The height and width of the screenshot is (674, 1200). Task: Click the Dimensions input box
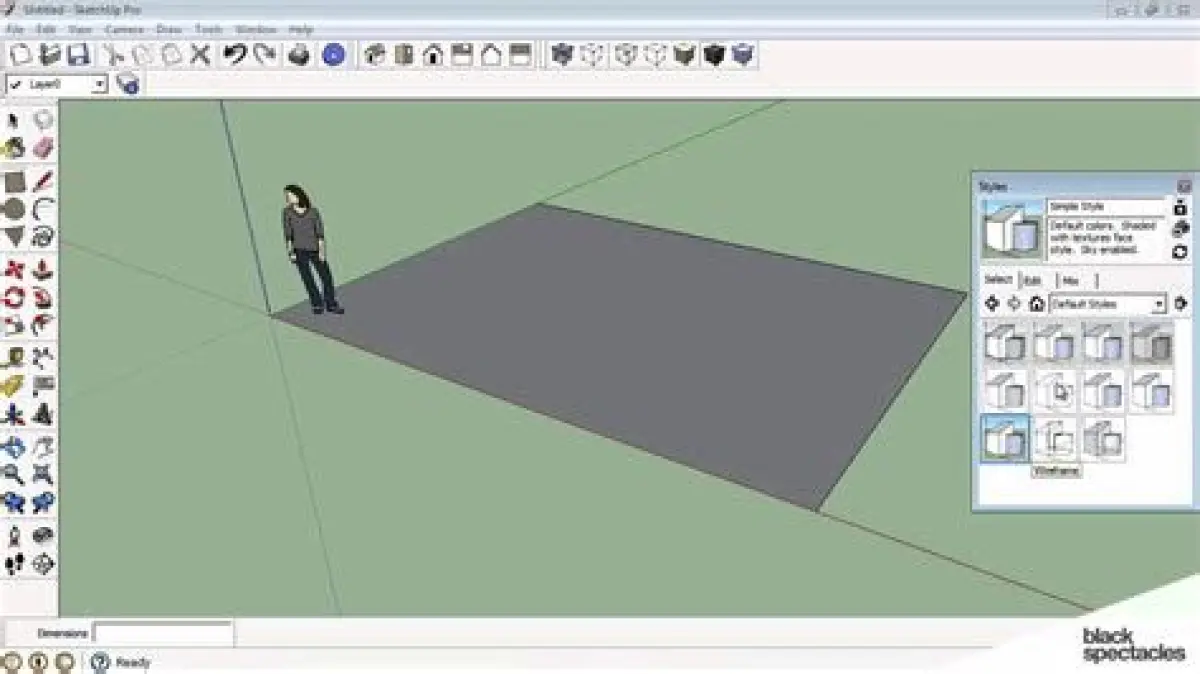(x=163, y=633)
